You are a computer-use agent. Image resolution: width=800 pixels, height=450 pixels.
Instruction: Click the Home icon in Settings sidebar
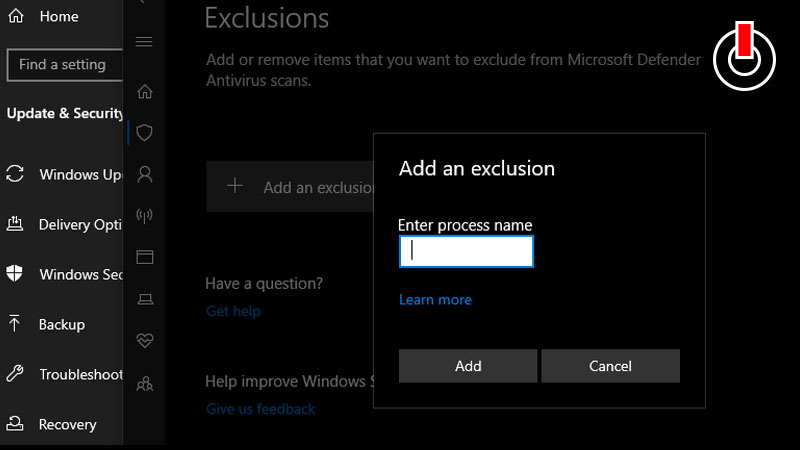click(16, 16)
